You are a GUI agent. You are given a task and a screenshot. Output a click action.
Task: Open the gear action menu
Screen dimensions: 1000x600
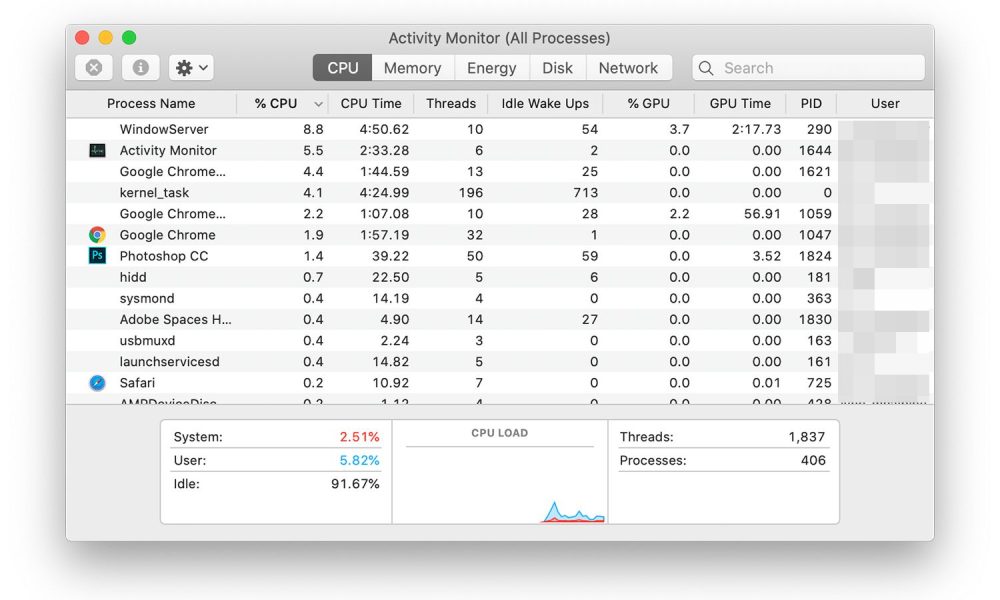191,68
